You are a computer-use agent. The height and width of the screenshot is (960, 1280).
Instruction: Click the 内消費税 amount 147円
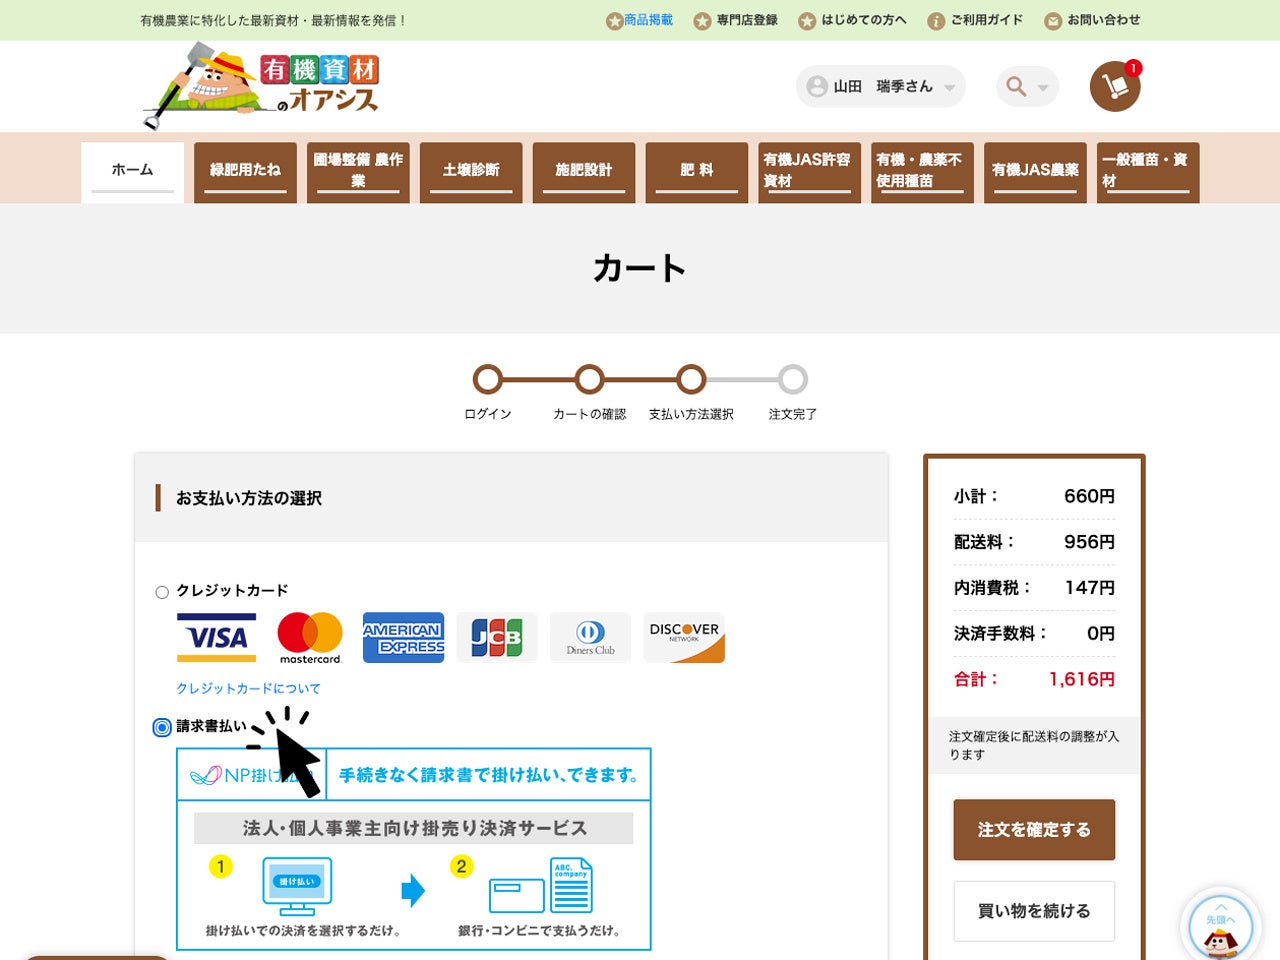click(1090, 588)
